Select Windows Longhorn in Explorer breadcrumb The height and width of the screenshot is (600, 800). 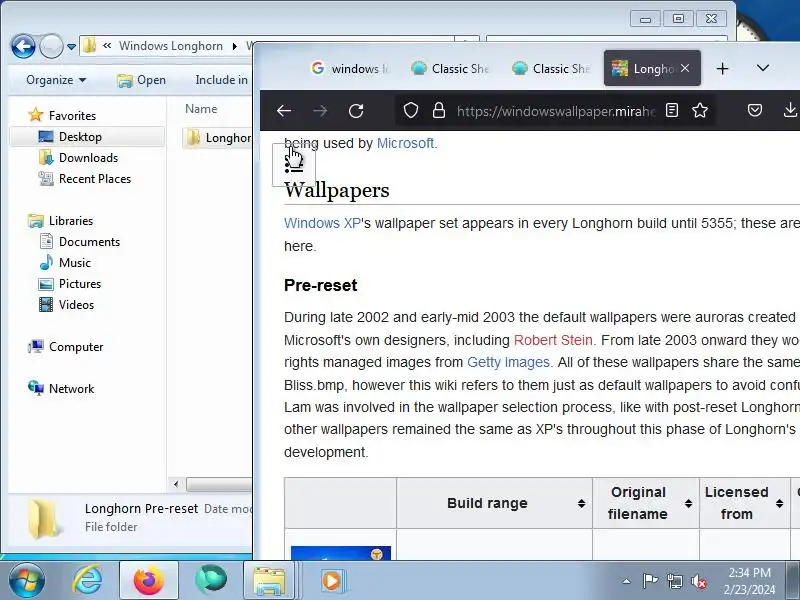pos(171,46)
